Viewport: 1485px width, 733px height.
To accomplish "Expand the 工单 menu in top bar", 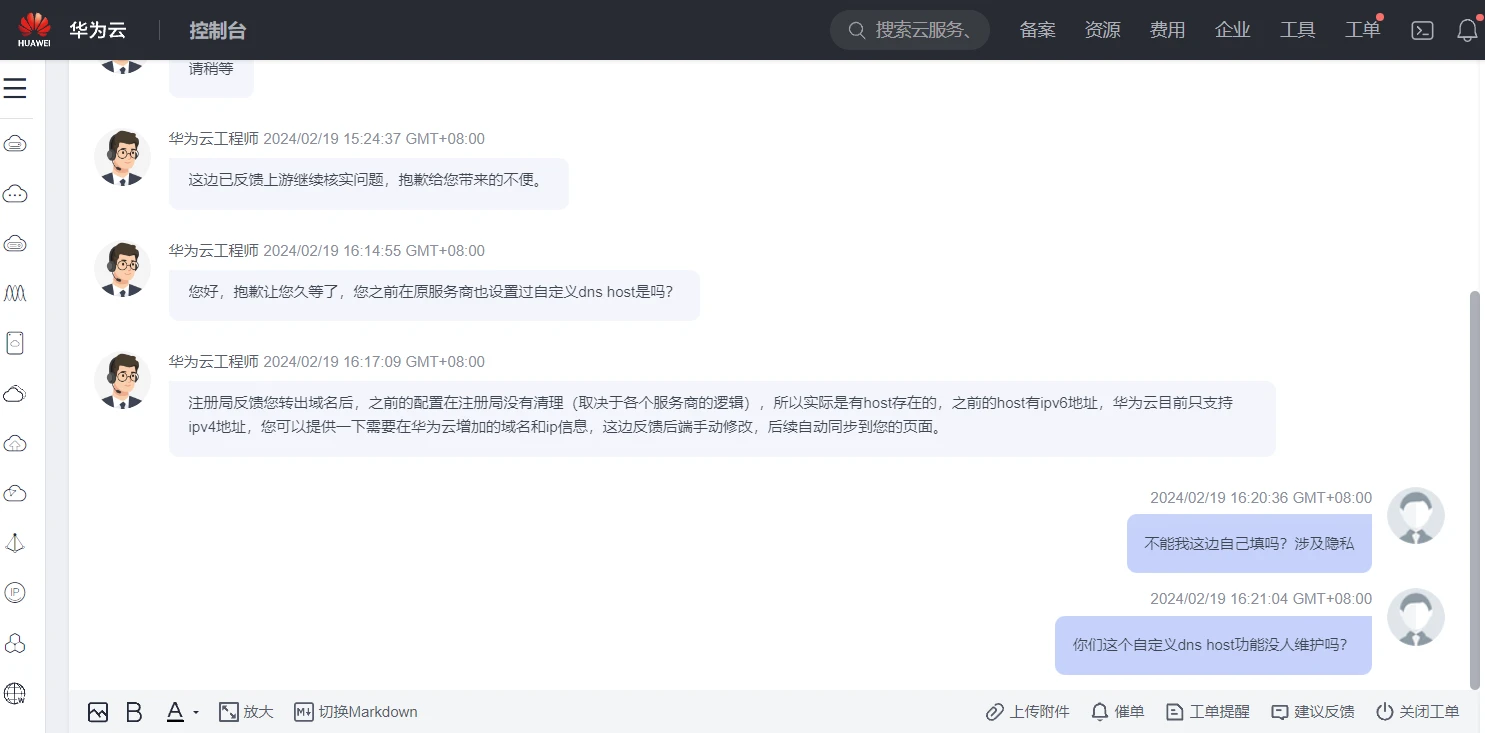I will coord(1362,30).
